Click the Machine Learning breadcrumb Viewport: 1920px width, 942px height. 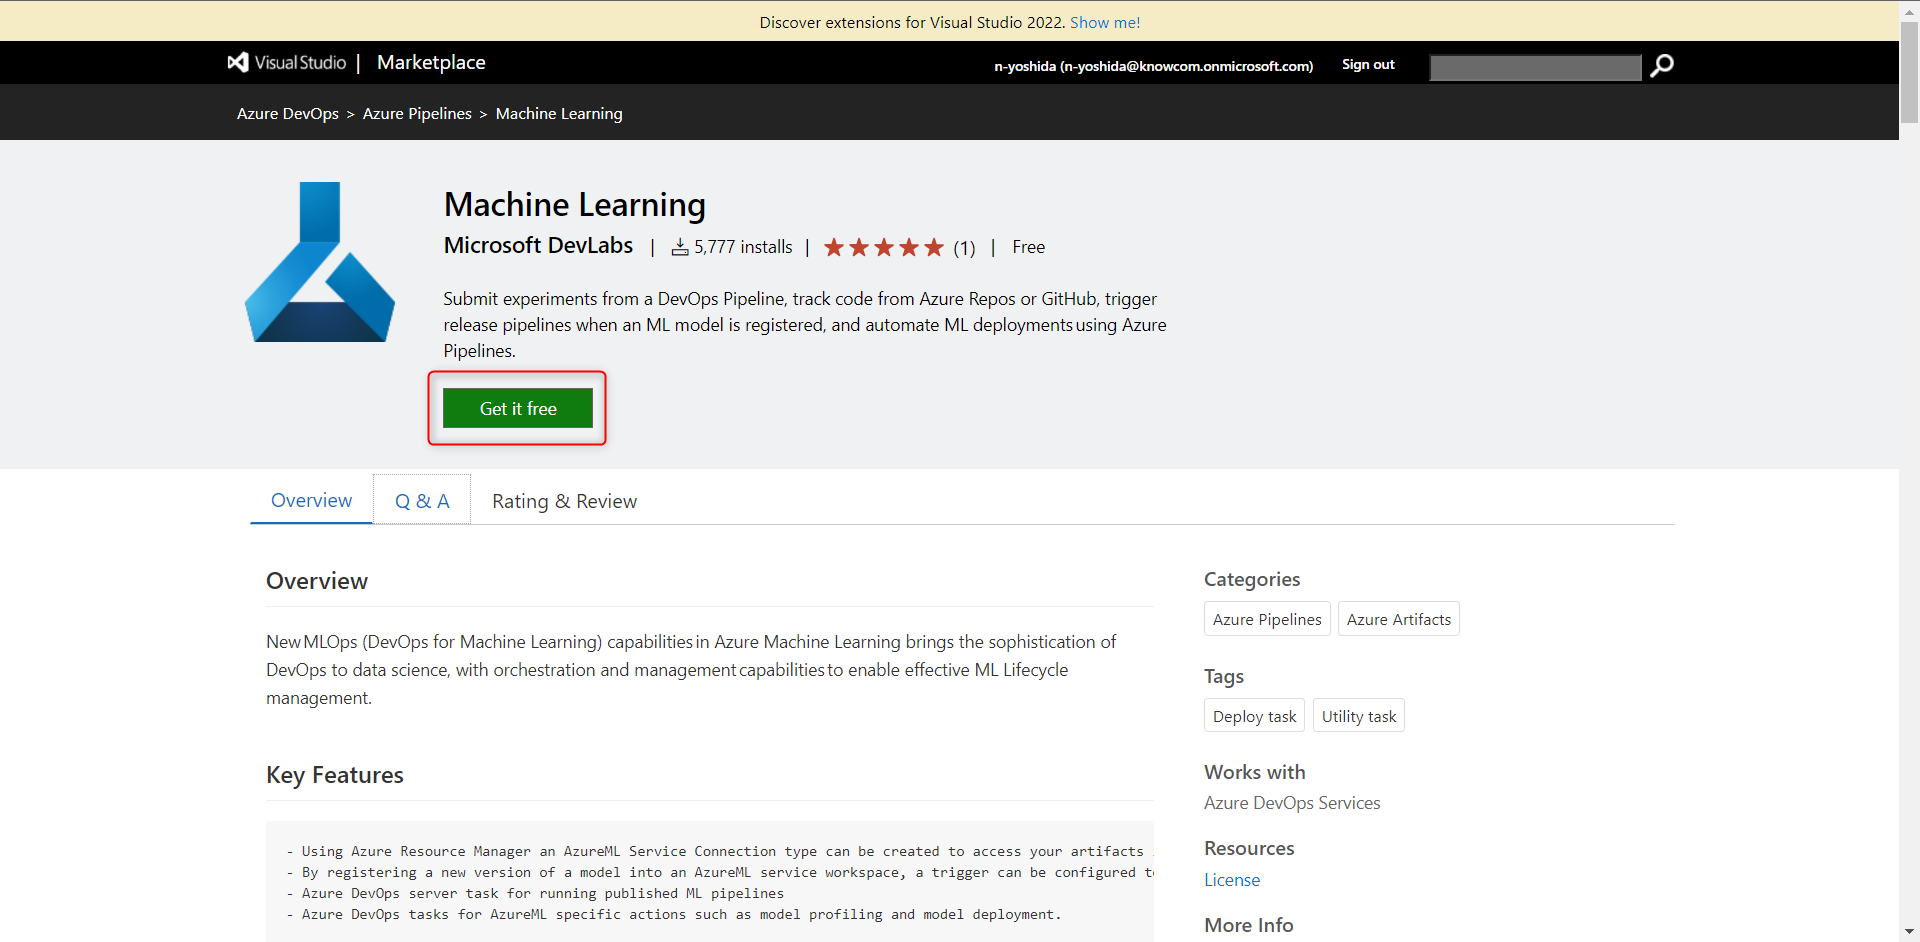[559, 114]
